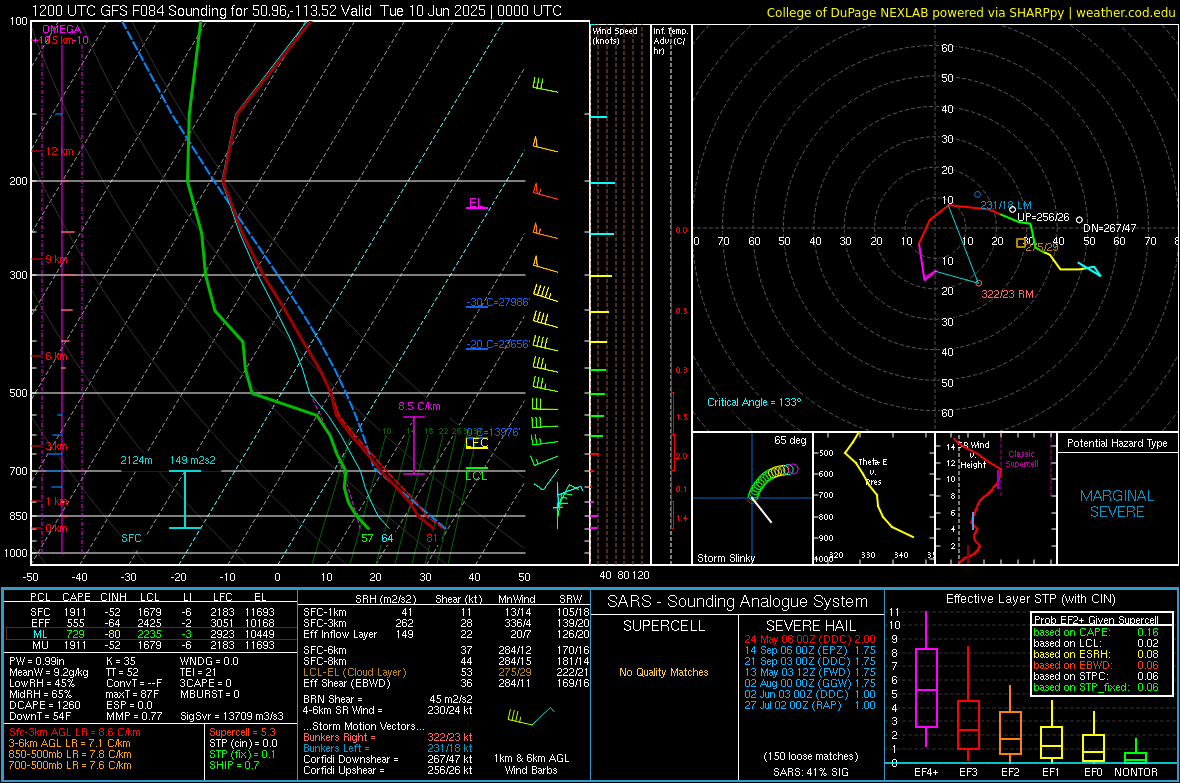Select the yellow LFC marker on skew-T

click(476, 443)
